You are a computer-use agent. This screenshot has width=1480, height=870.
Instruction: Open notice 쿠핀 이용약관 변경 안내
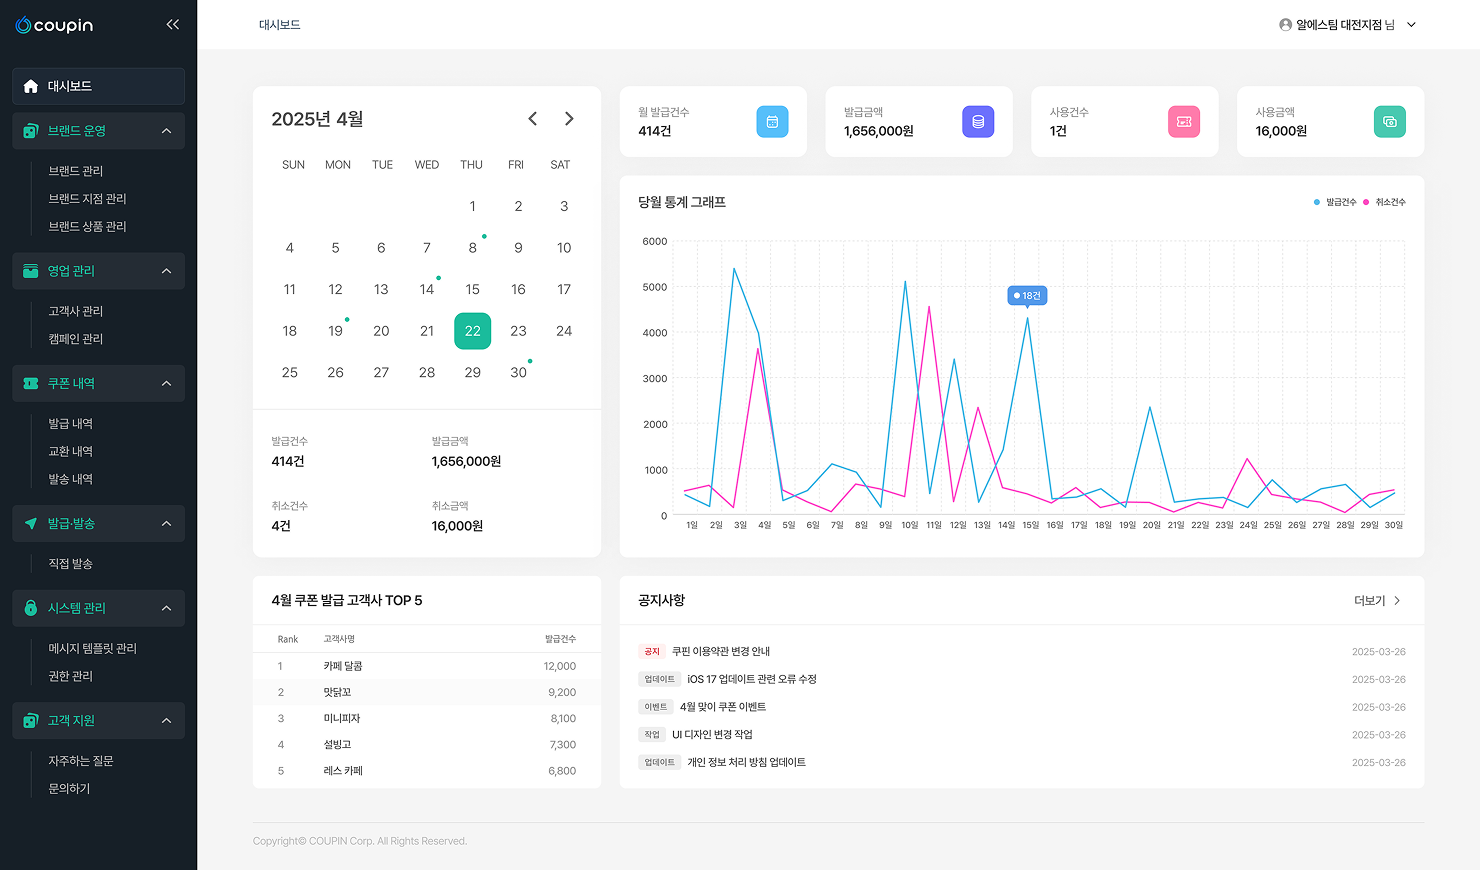click(720, 652)
